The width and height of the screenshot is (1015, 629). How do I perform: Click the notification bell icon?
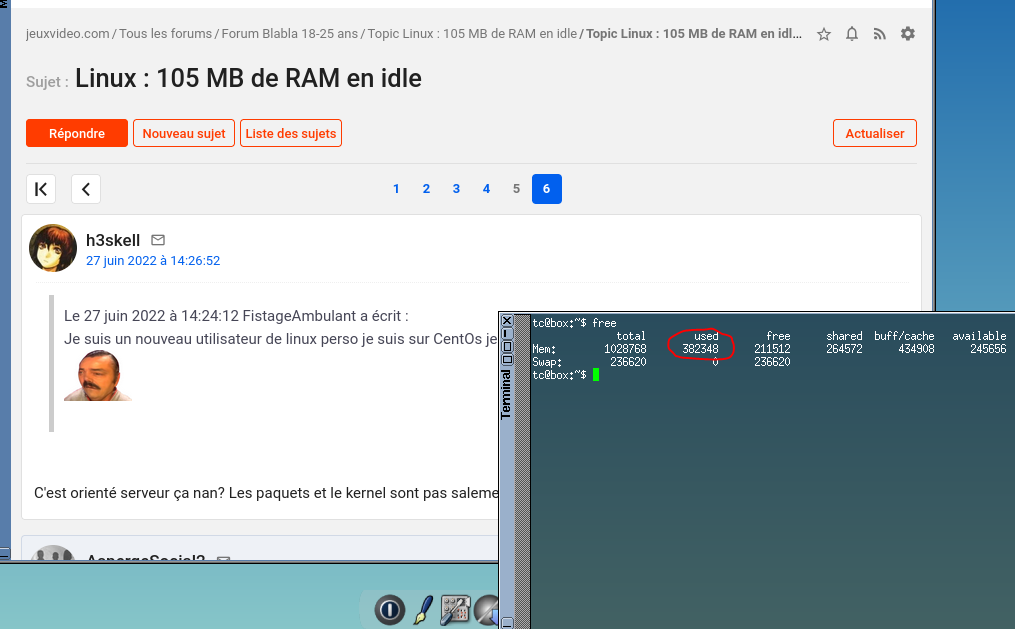tap(852, 34)
